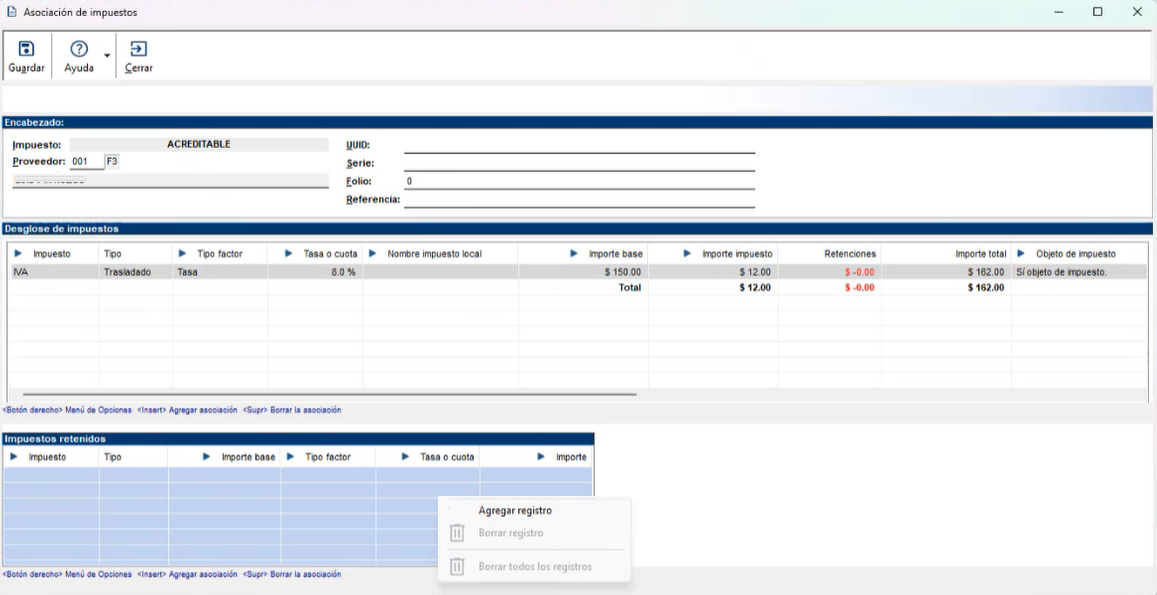The image size is (1157, 595).
Task: Click the Cerrar exit icon
Action: [138, 49]
